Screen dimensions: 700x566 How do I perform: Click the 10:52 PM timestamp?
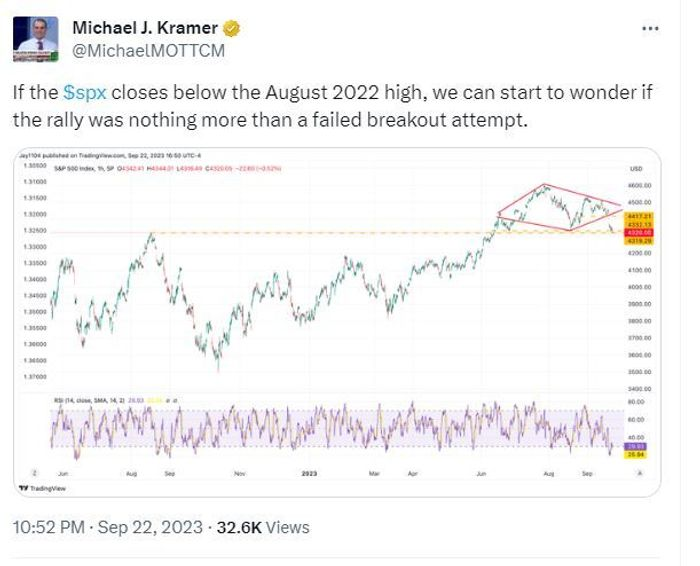(49, 527)
